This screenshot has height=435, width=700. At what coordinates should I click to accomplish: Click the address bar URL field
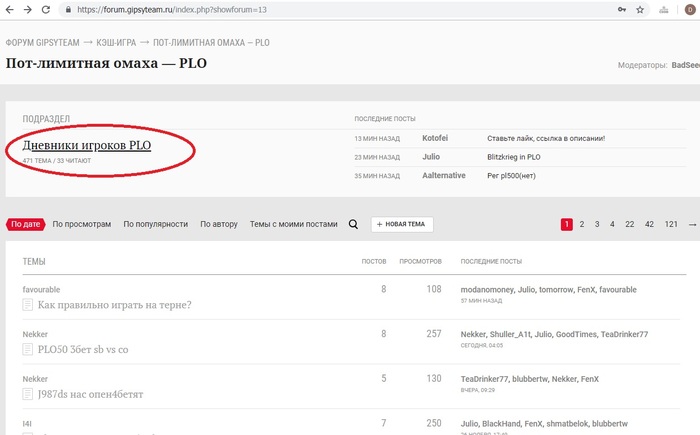[339, 9]
